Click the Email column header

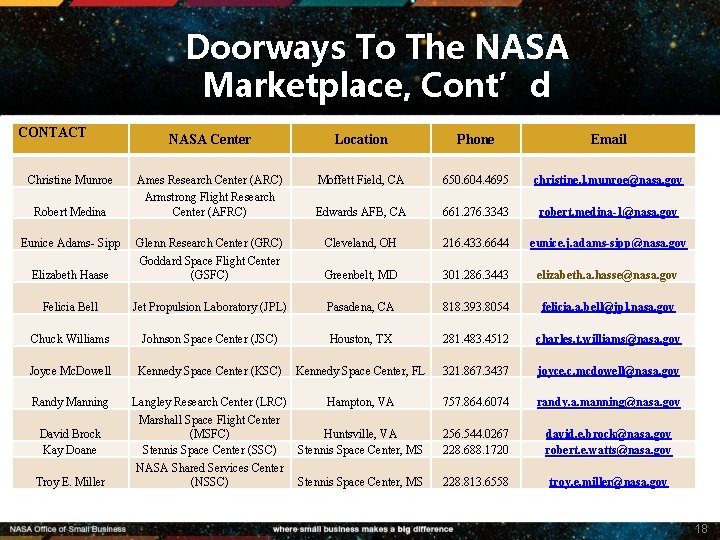click(x=608, y=139)
